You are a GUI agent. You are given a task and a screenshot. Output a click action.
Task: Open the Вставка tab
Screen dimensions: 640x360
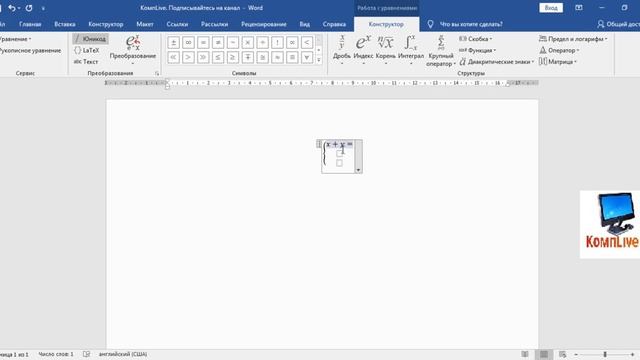click(64, 24)
